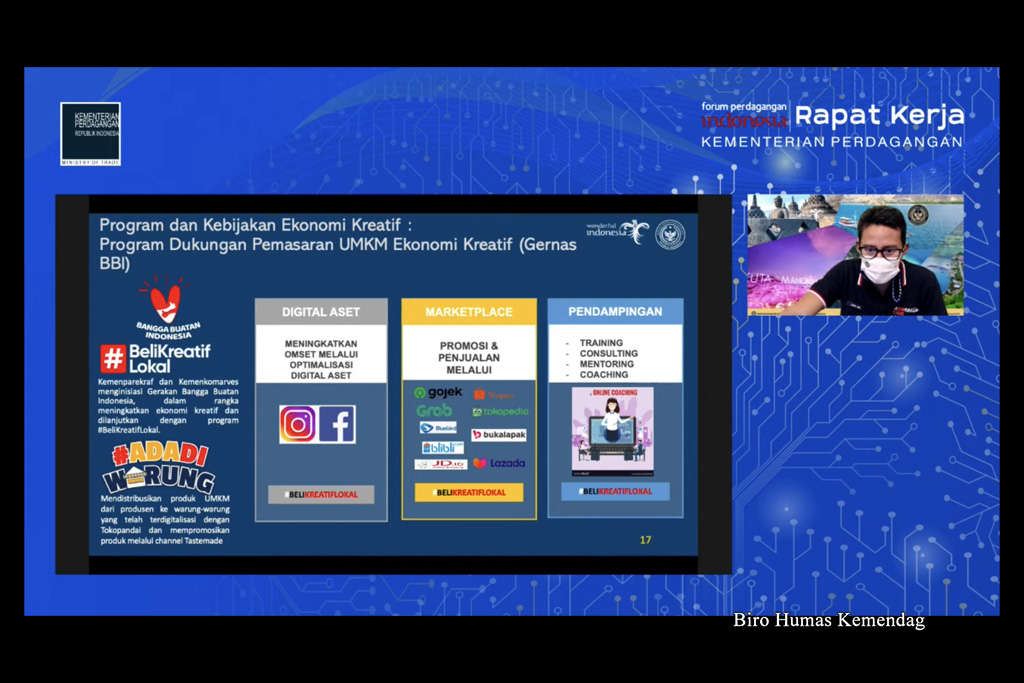Image resolution: width=1024 pixels, height=683 pixels.
Task: Click the "PROMOSI & PENJUALAN MELALUI" text
Action: coord(469,358)
